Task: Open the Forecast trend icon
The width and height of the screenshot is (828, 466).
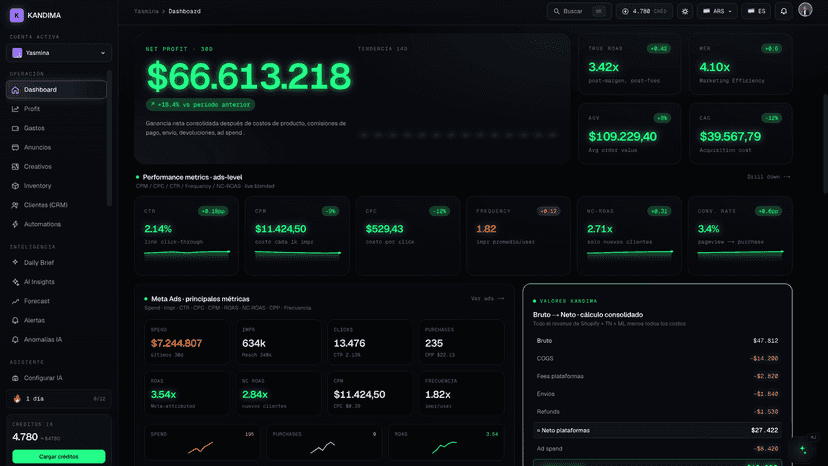Action: pos(15,301)
